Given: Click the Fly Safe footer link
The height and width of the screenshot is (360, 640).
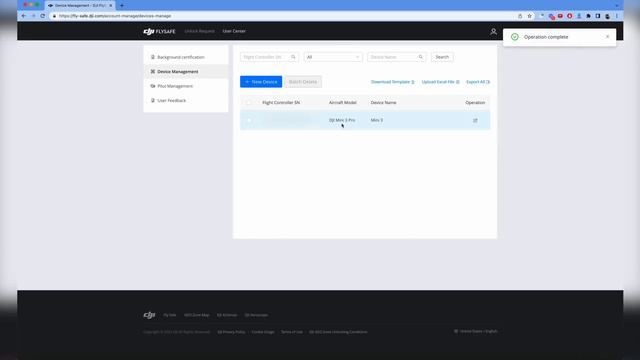Looking at the screenshot, I should 169,315.
